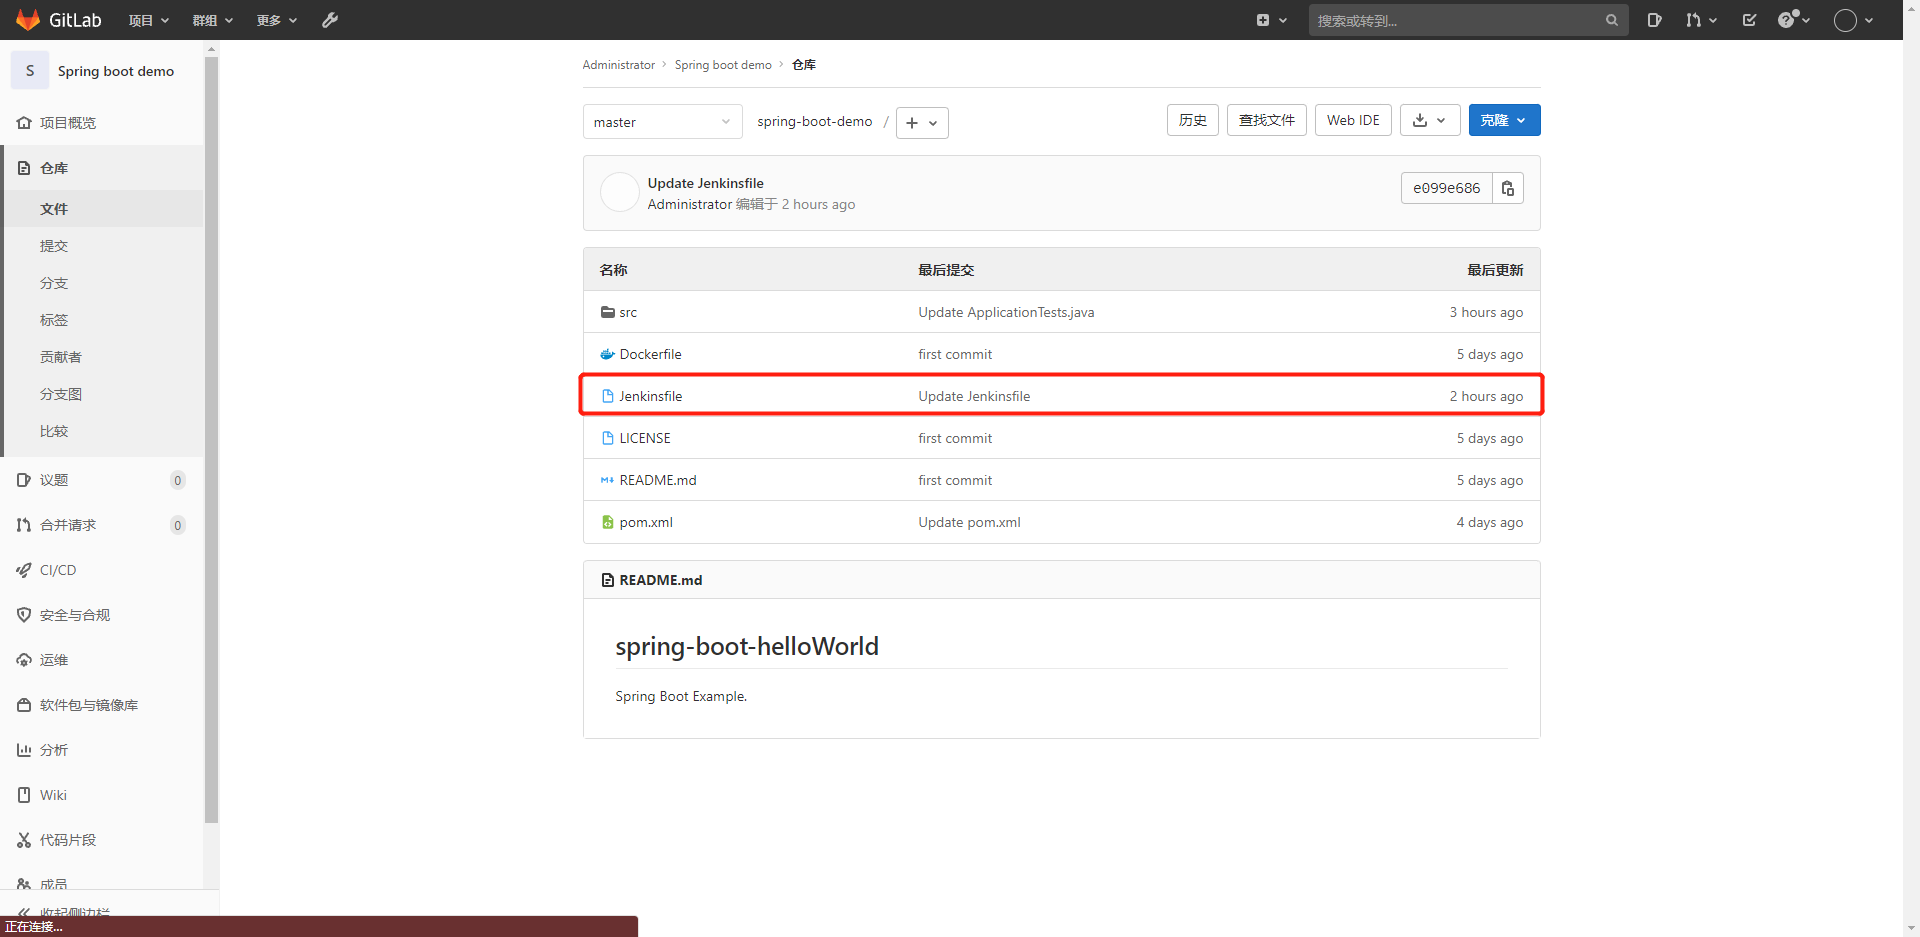Open the download source code dropdown
Image resolution: width=1920 pixels, height=937 pixels.
click(1430, 120)
